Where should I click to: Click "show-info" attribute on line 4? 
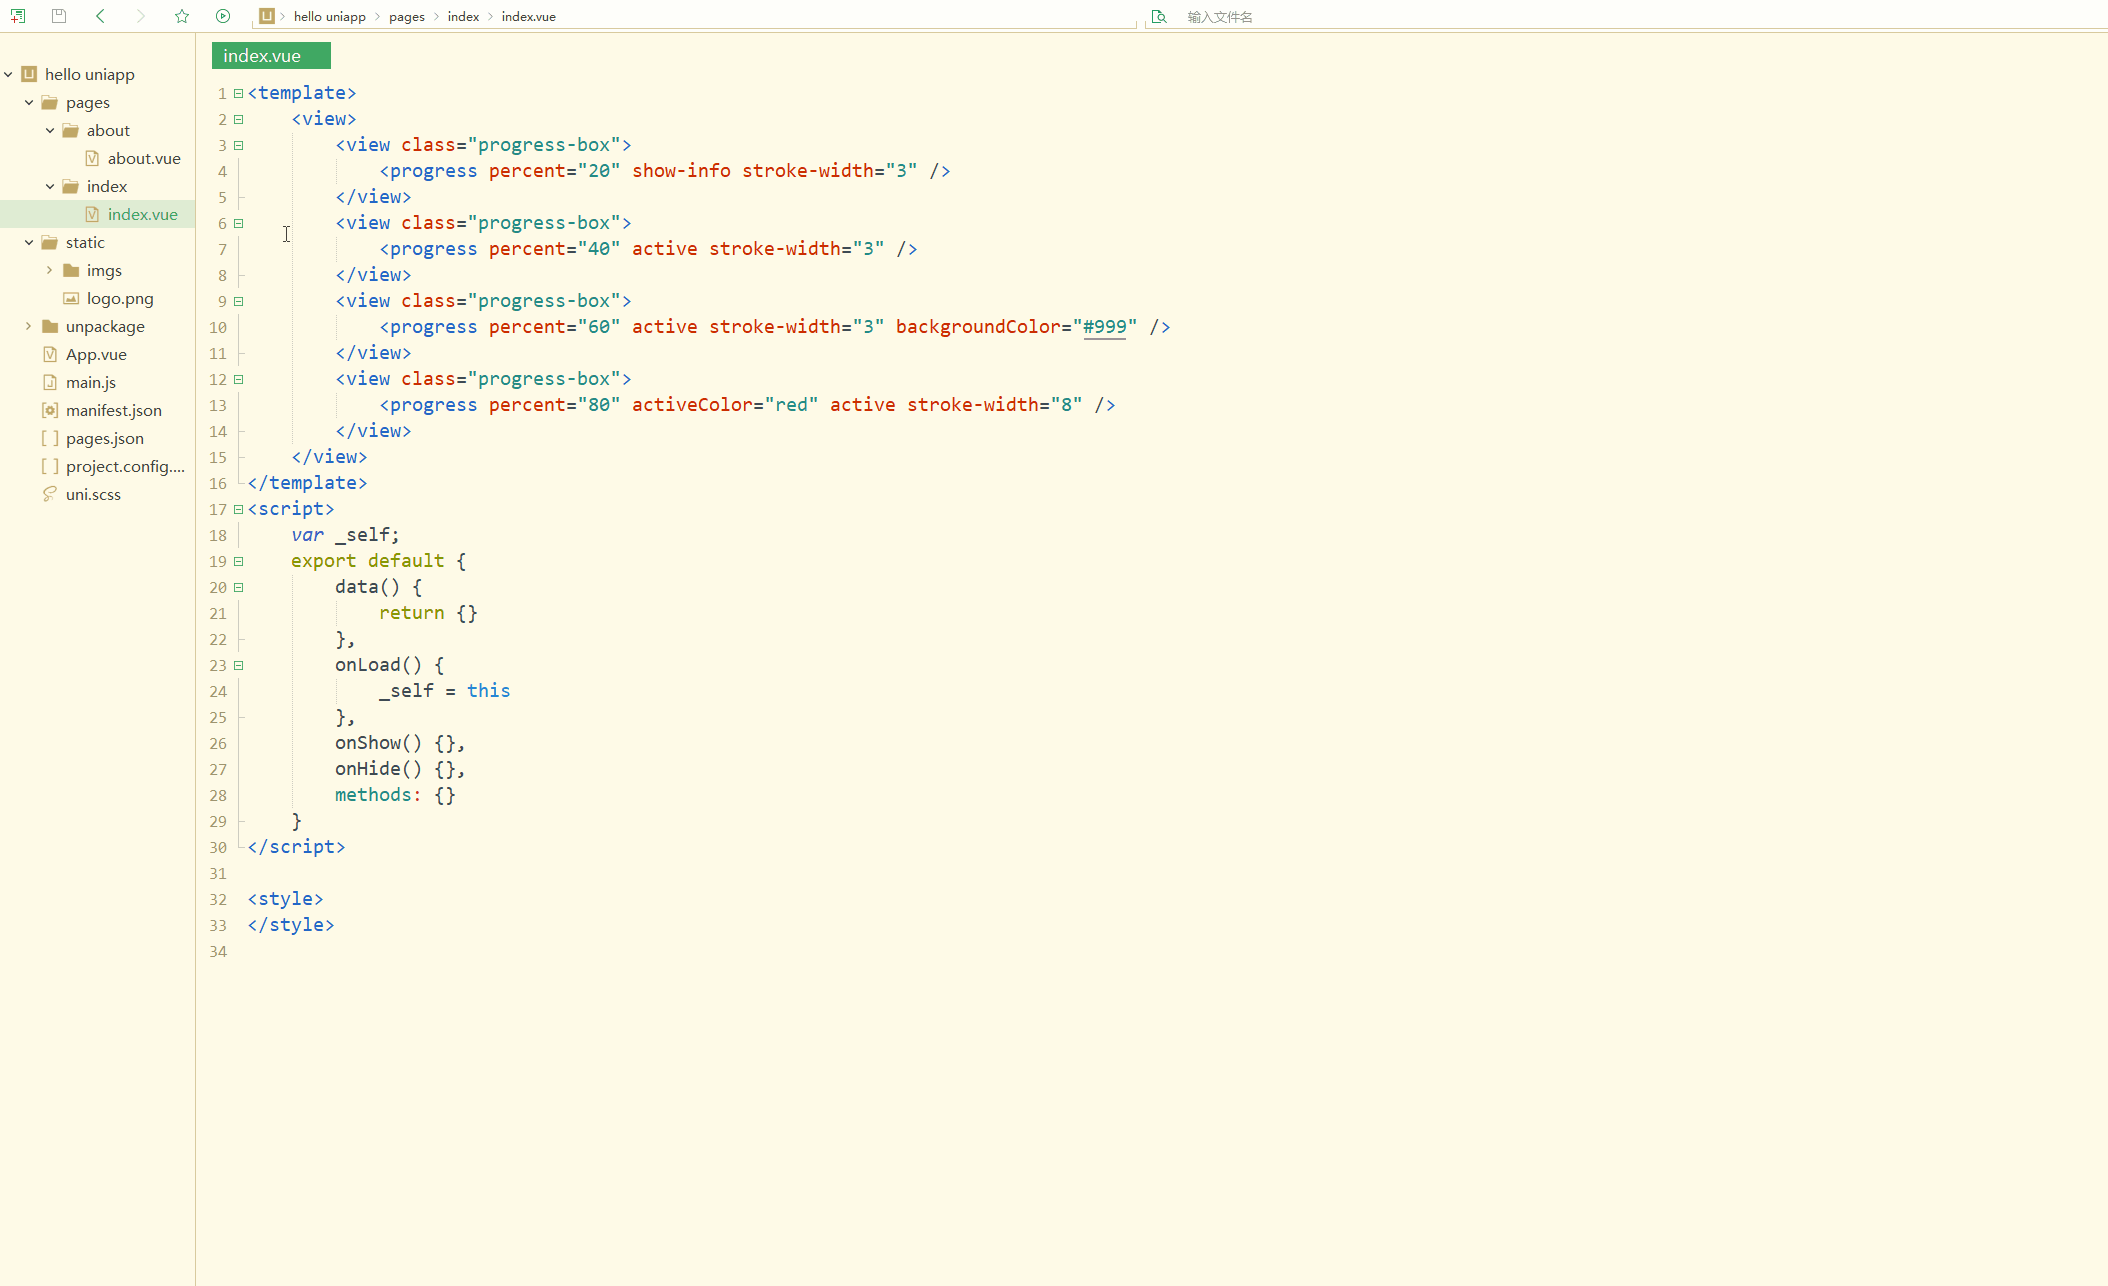coord(681,171)
